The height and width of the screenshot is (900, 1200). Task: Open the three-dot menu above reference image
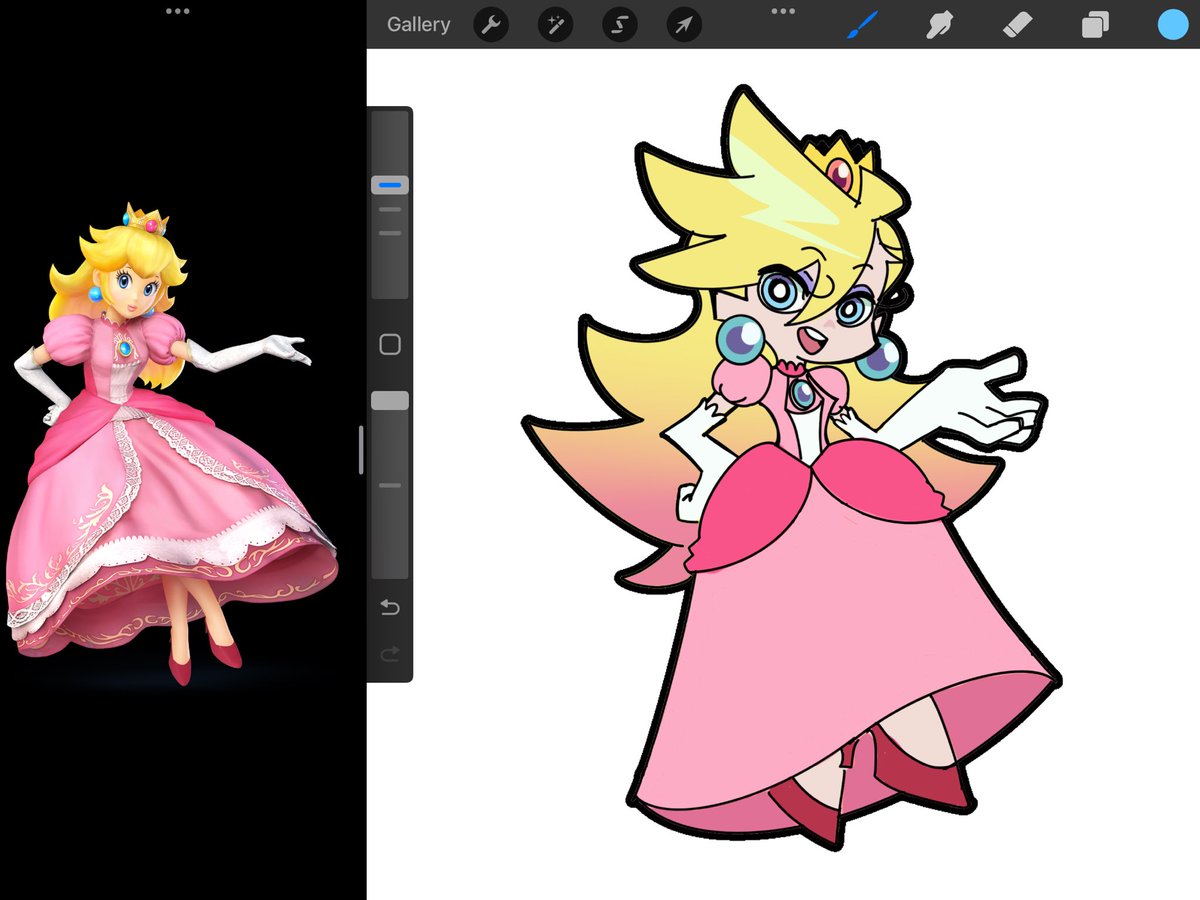[x=177, y=11]
